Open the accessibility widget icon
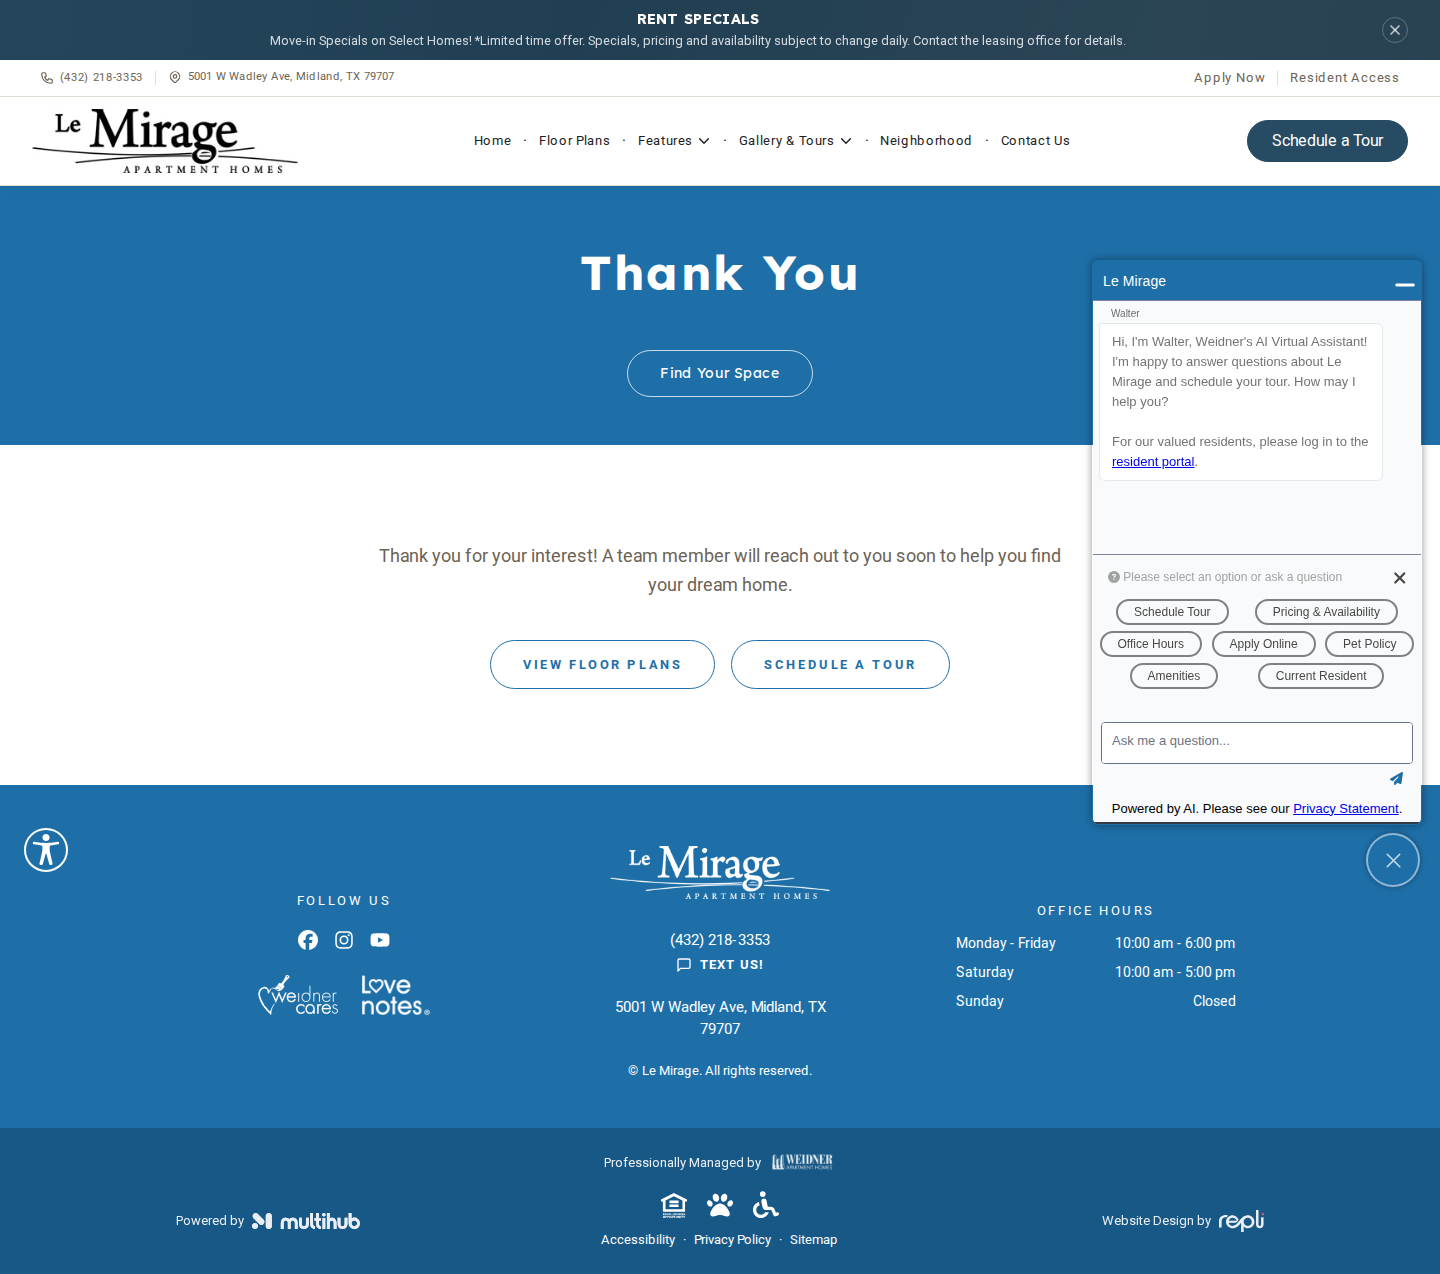1440x1274 pixels. click(46, 850)
